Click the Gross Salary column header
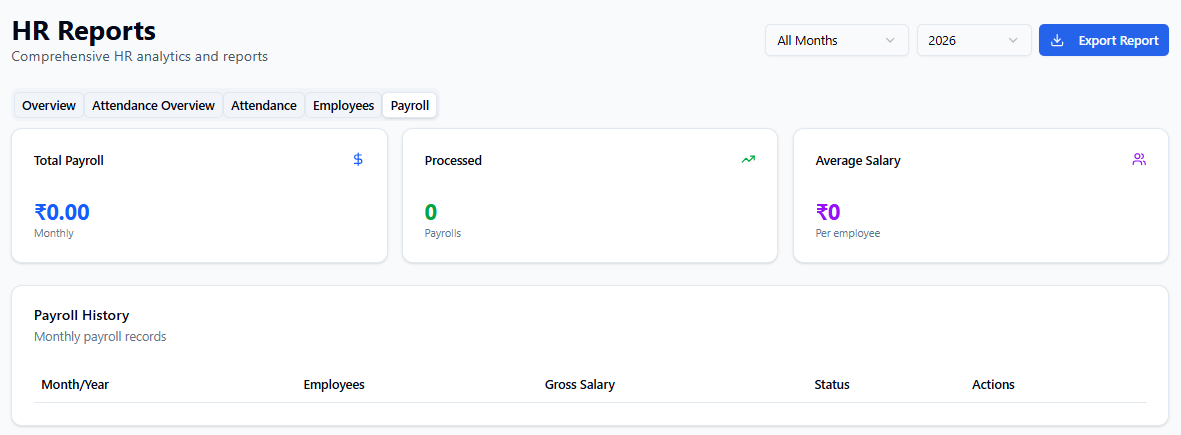 coord(580,385)
